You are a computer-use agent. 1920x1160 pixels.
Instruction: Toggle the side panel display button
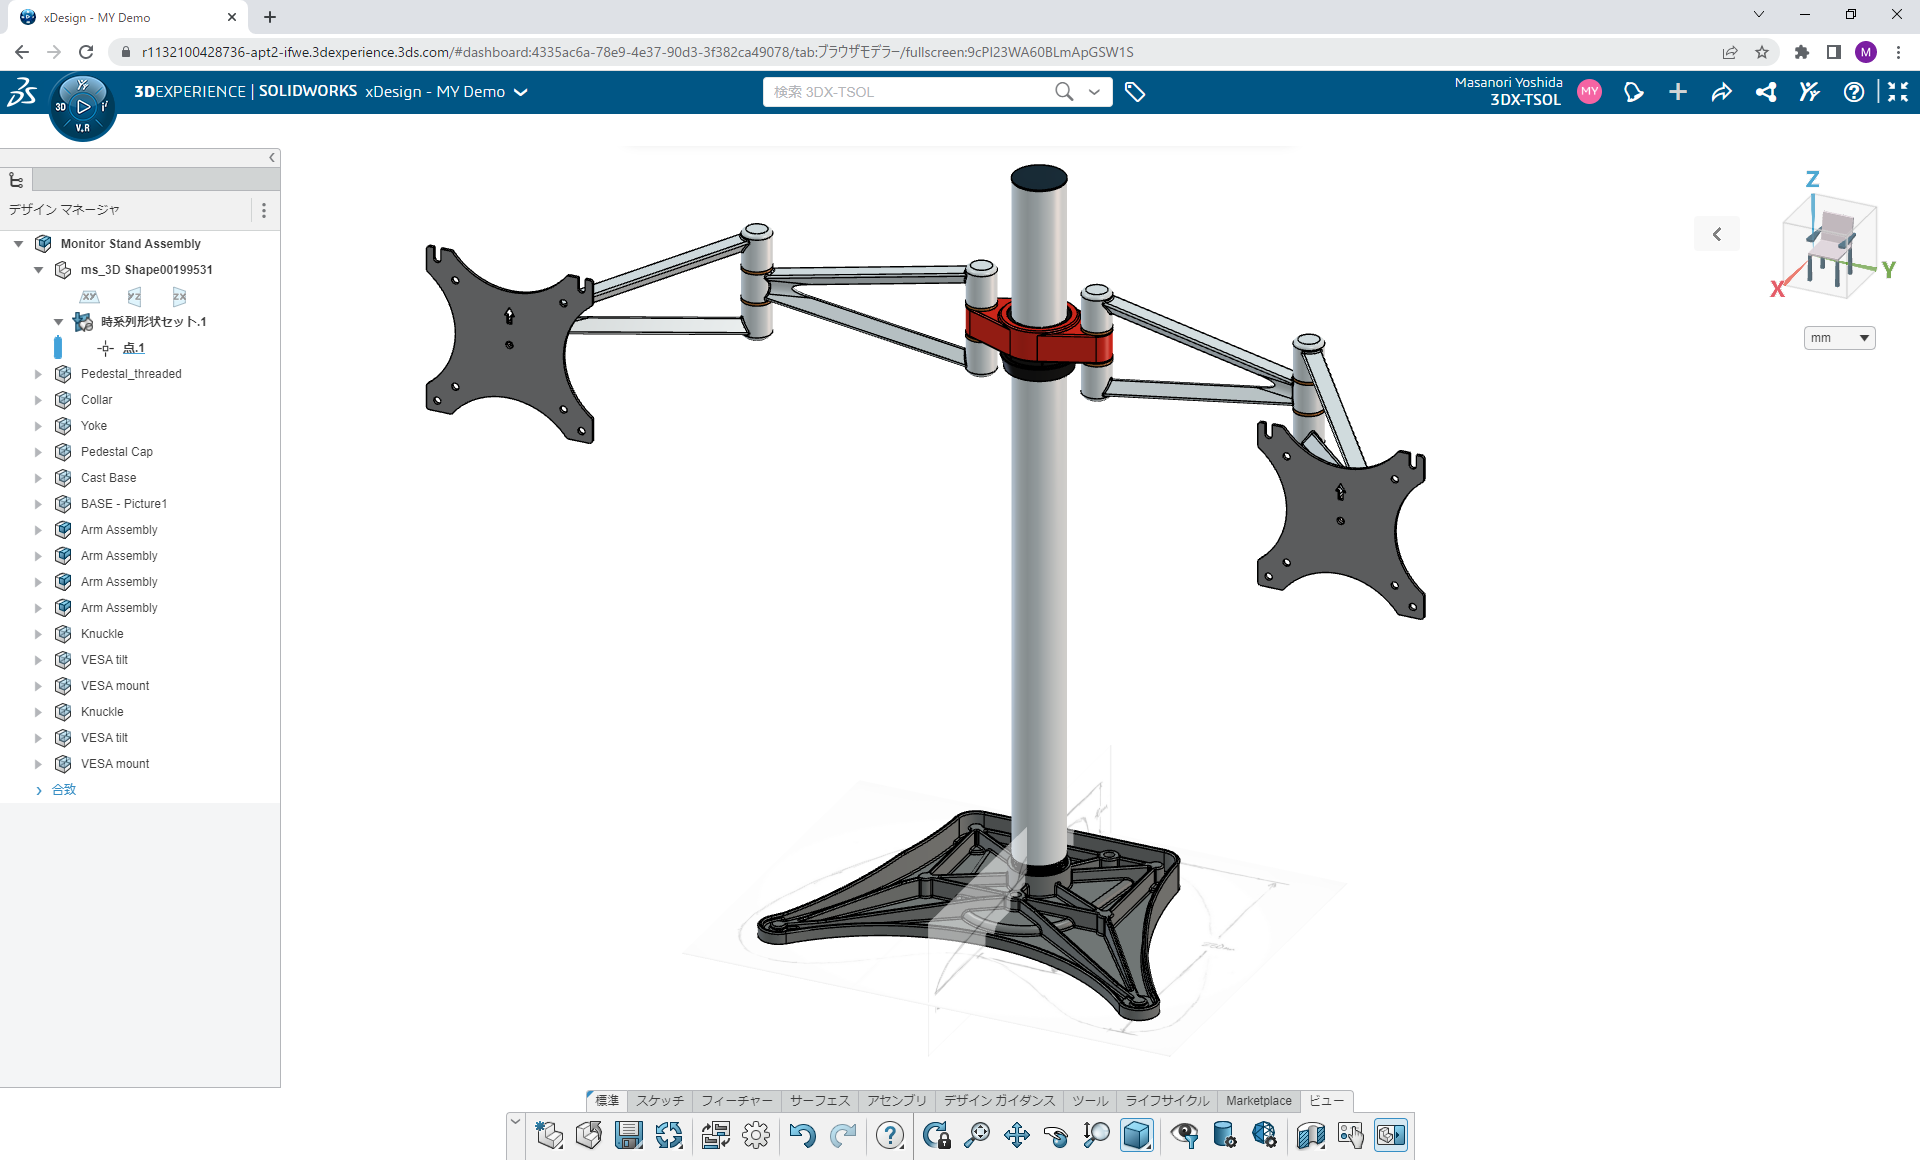[1391, 1135]
